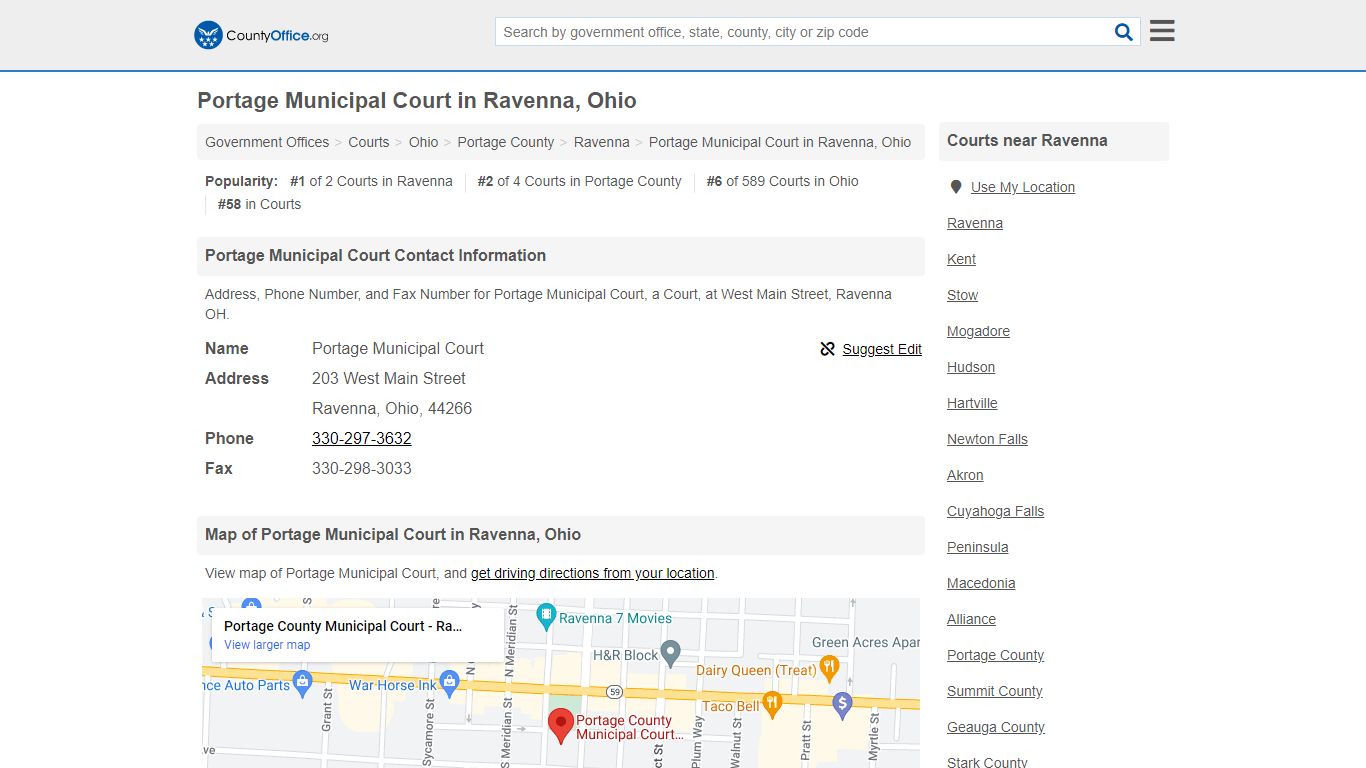
Task: Click the Suggest Edit pencil icon
Action: 827,349
